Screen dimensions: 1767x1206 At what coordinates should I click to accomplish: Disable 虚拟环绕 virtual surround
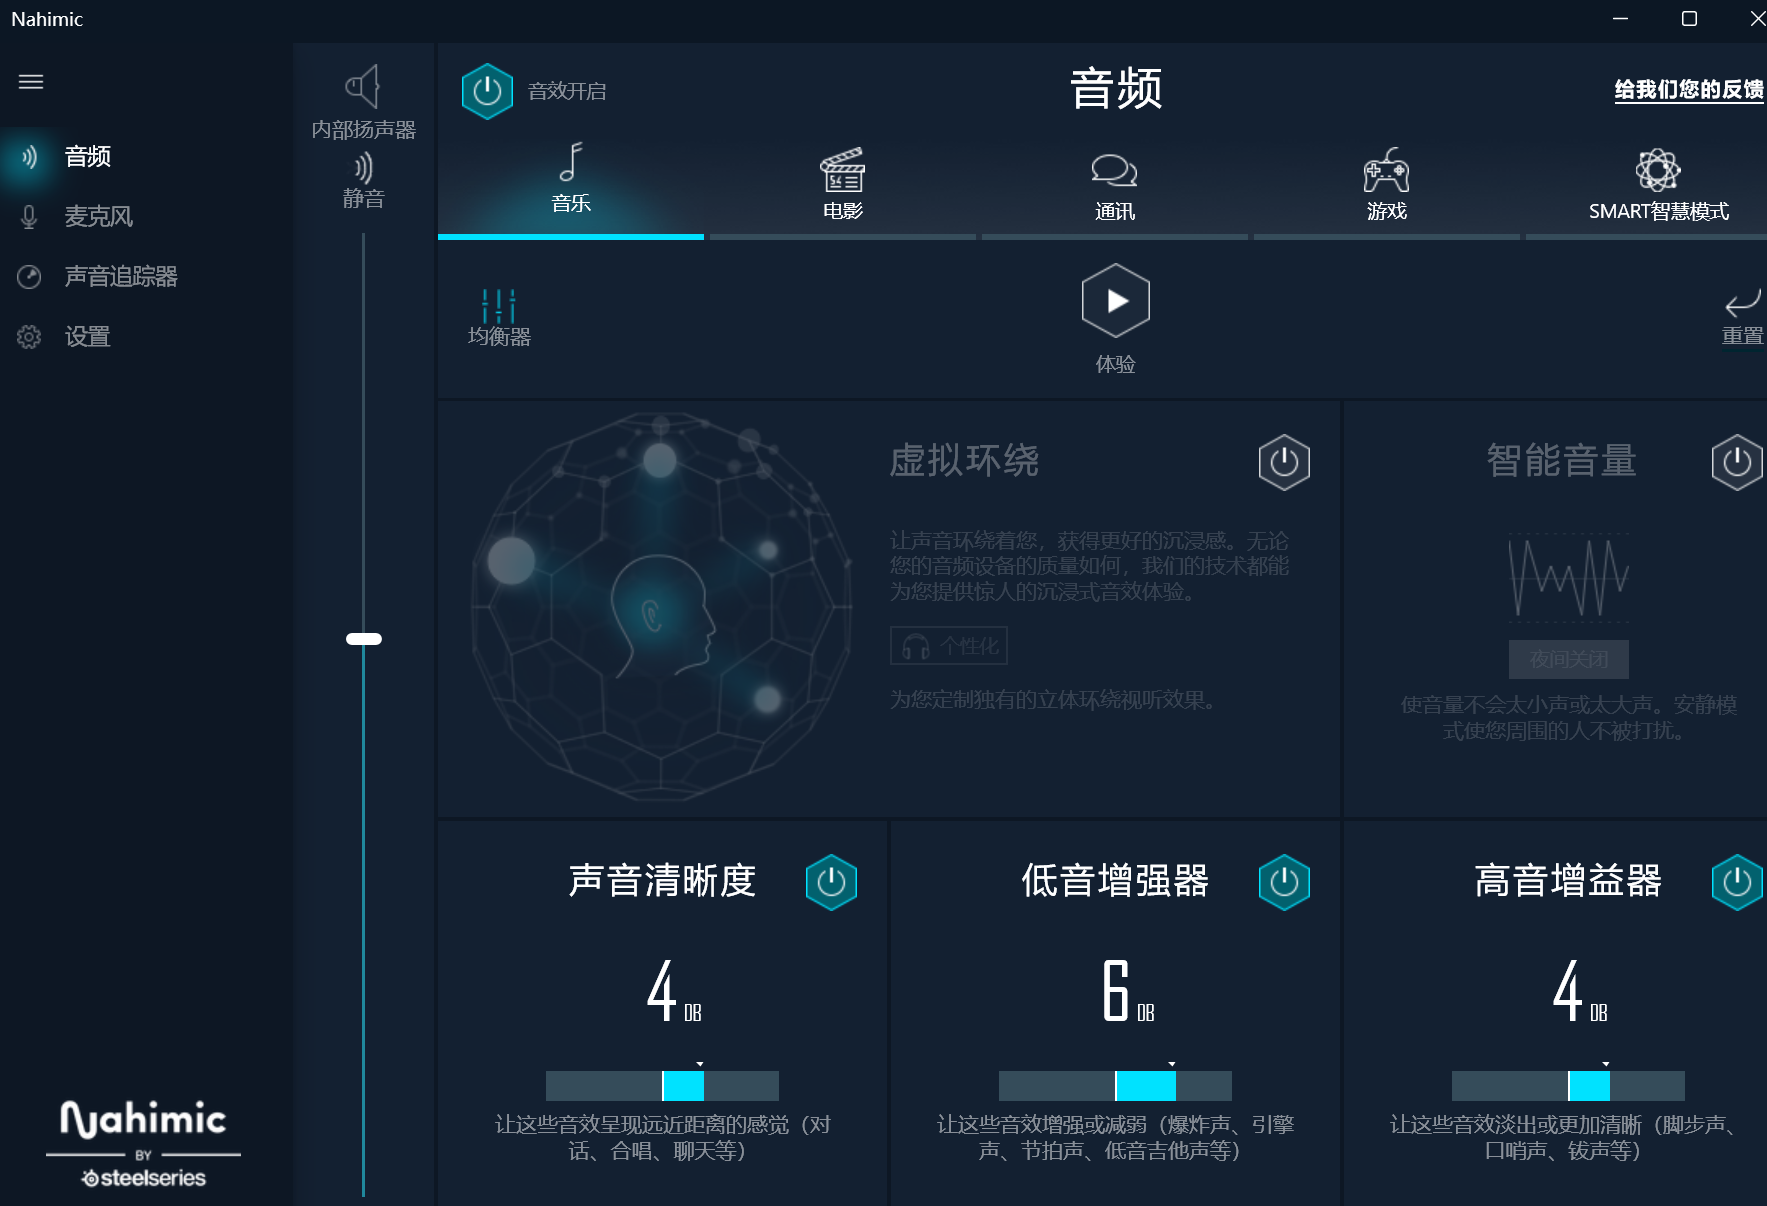click(1284, 462)
